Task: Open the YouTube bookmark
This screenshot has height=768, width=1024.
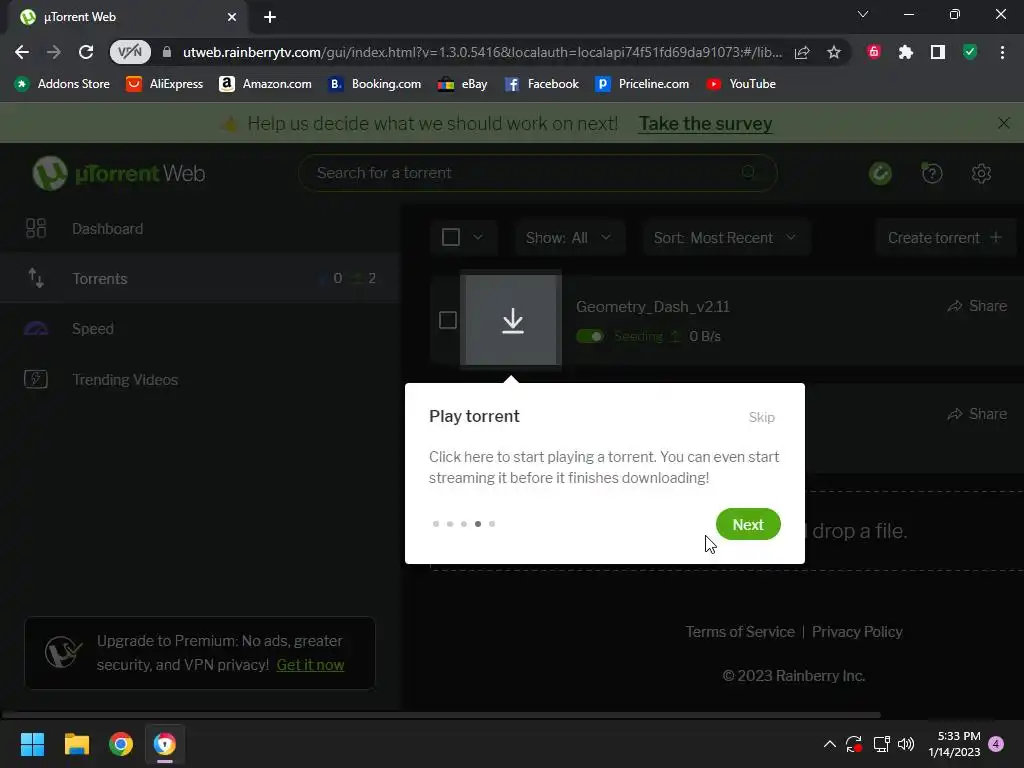Action: click(741, 84)
